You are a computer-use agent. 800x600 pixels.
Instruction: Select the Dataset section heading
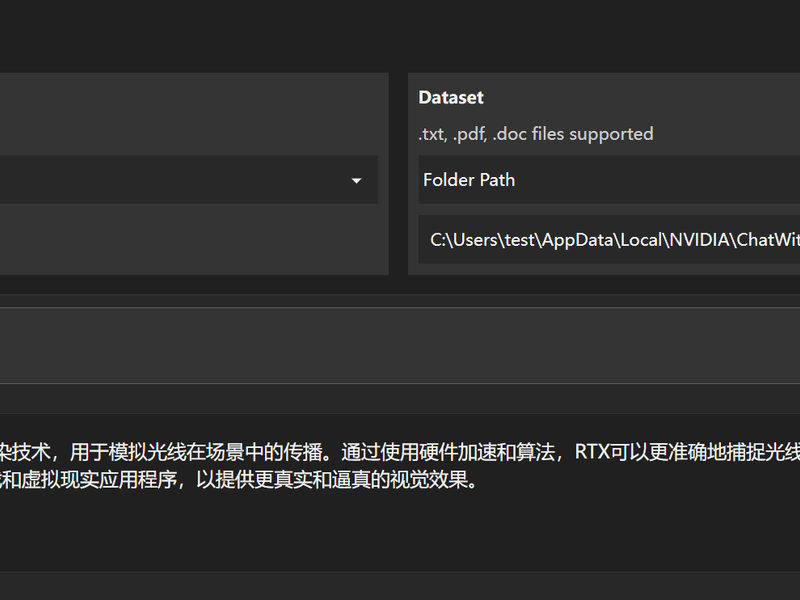(451, 97)
